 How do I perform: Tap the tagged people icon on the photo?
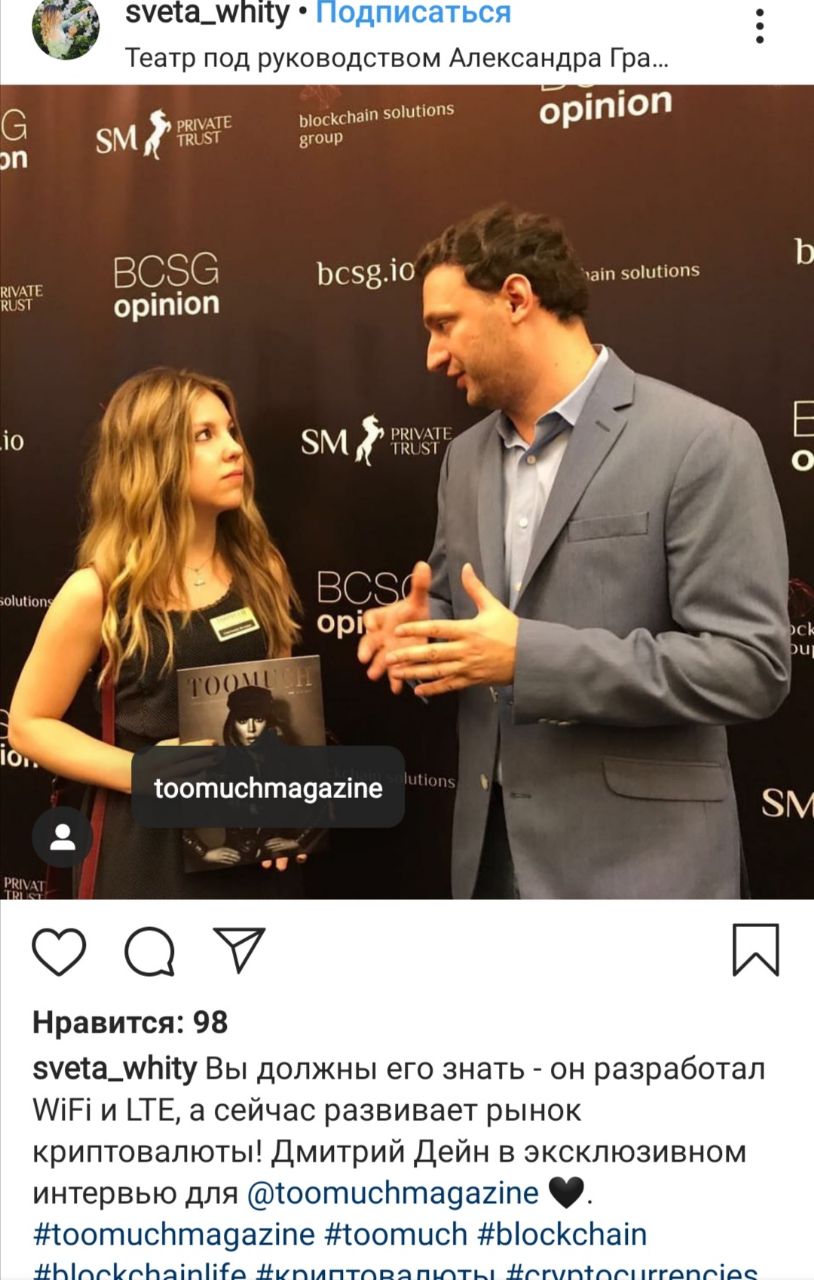point(62,837)
